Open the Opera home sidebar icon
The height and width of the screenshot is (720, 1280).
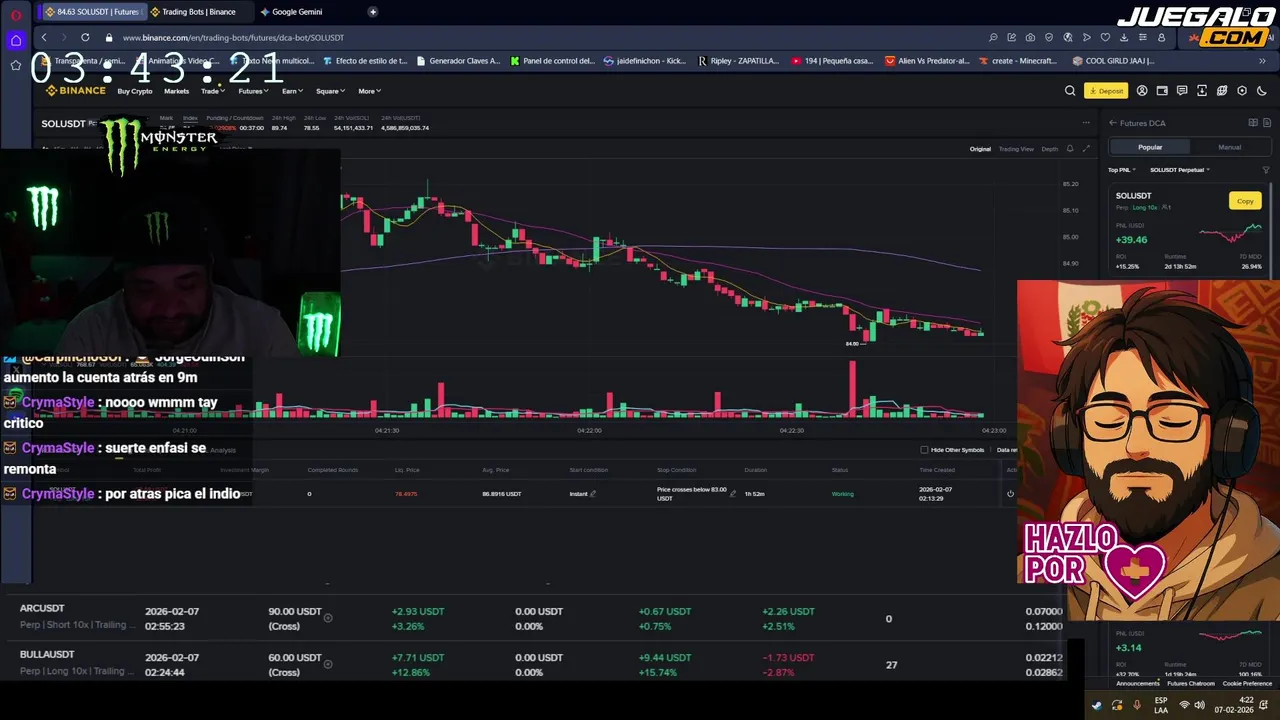point(16,41)
